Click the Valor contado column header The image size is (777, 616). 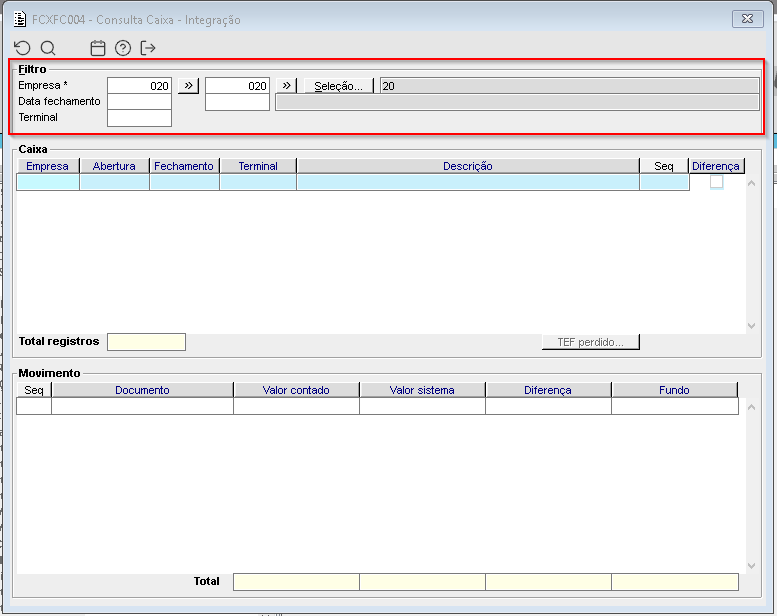pos(296,390)
